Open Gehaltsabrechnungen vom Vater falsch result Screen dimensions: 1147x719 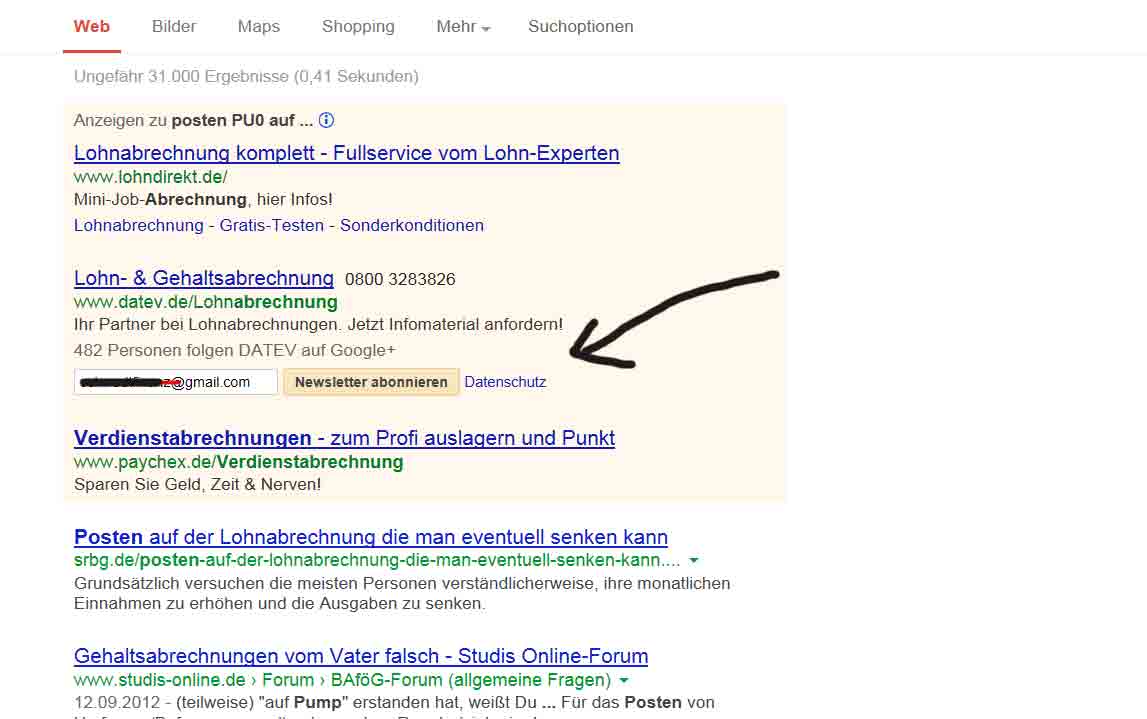click(x=361, y=656)
